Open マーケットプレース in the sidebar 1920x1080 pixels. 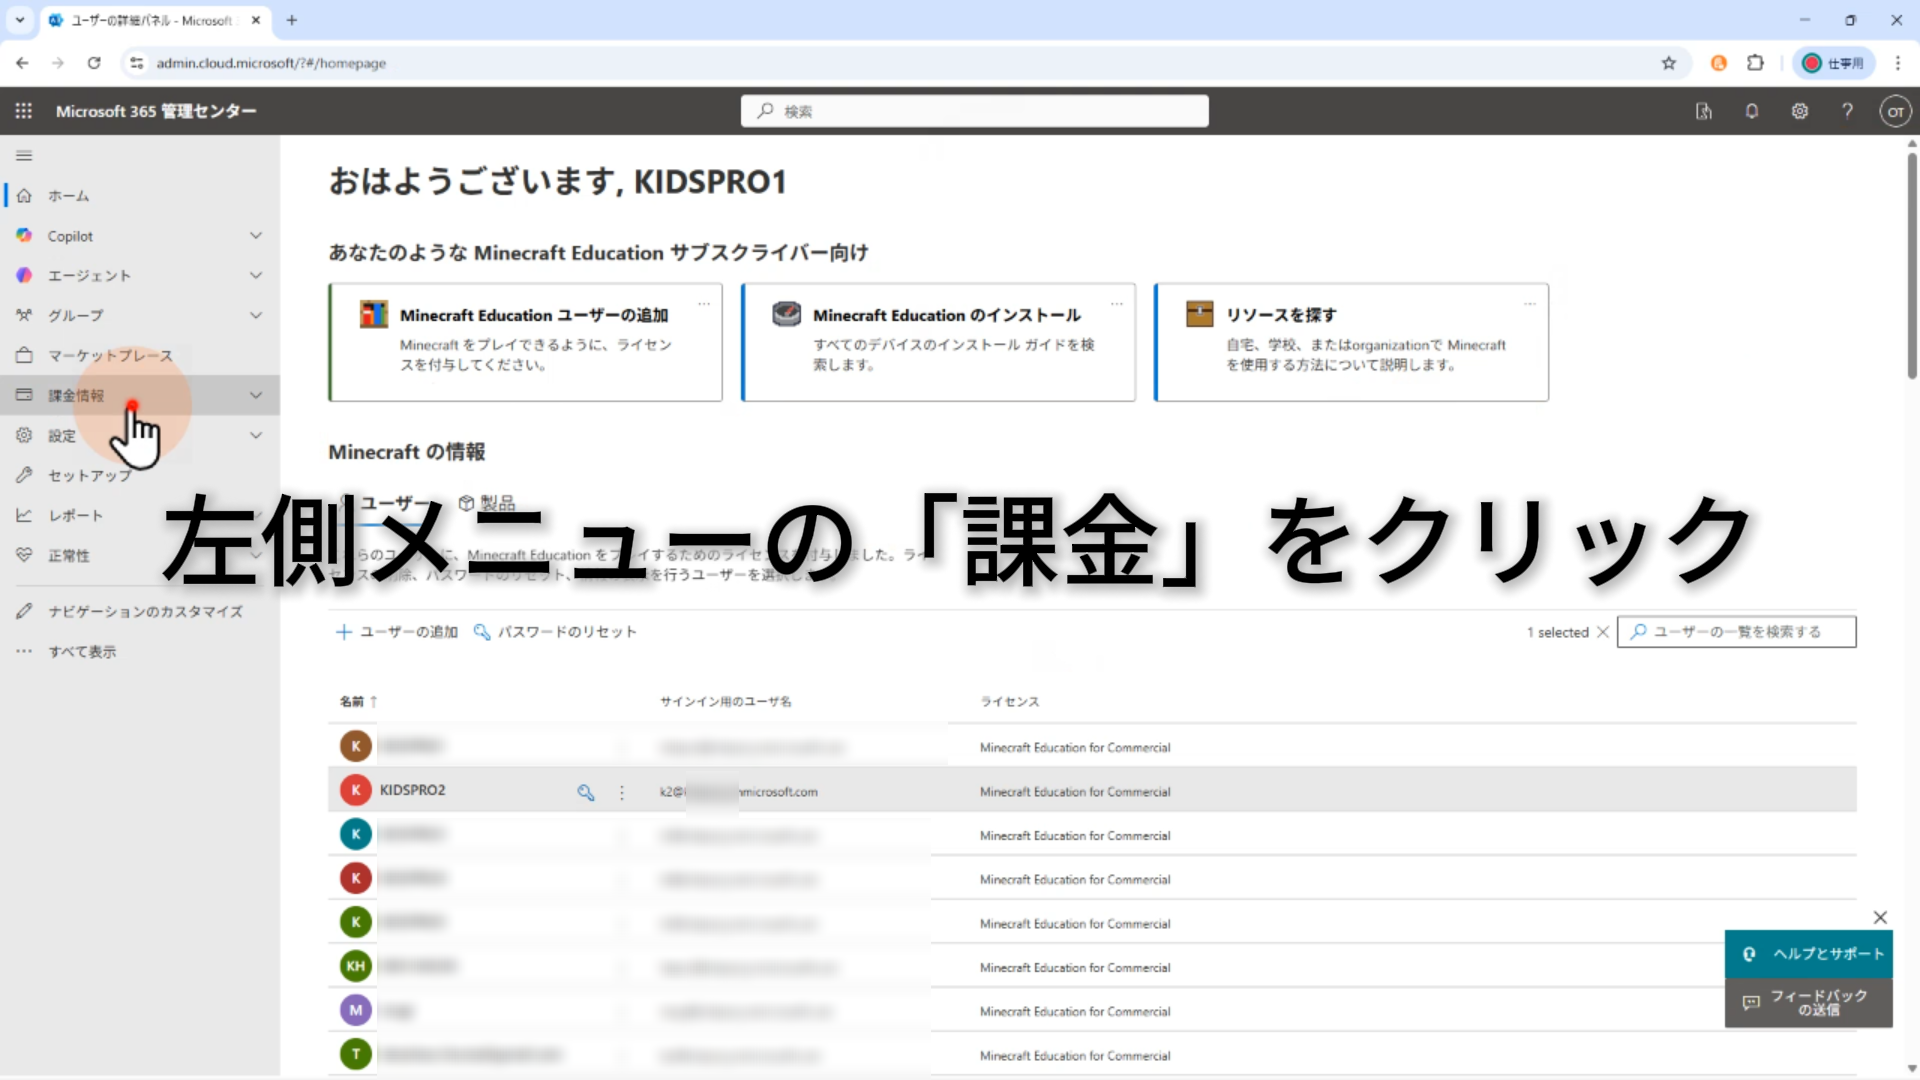click(110, 355)
